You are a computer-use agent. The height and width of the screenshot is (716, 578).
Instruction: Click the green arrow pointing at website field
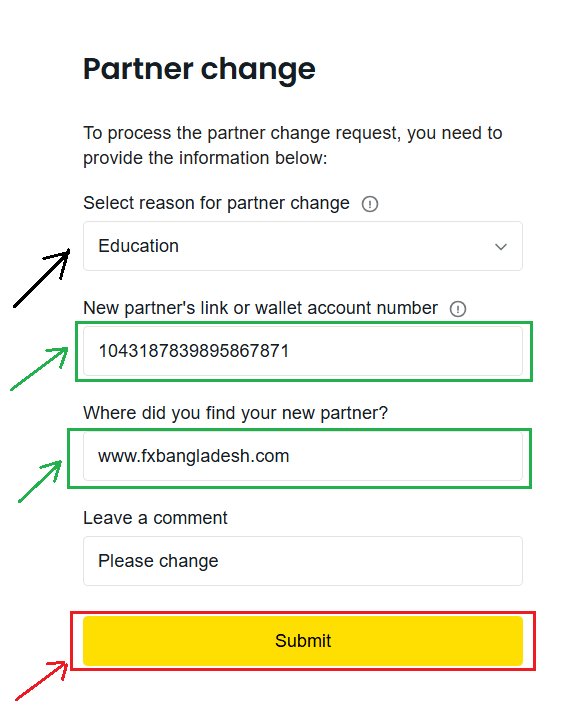coord(40,481)
